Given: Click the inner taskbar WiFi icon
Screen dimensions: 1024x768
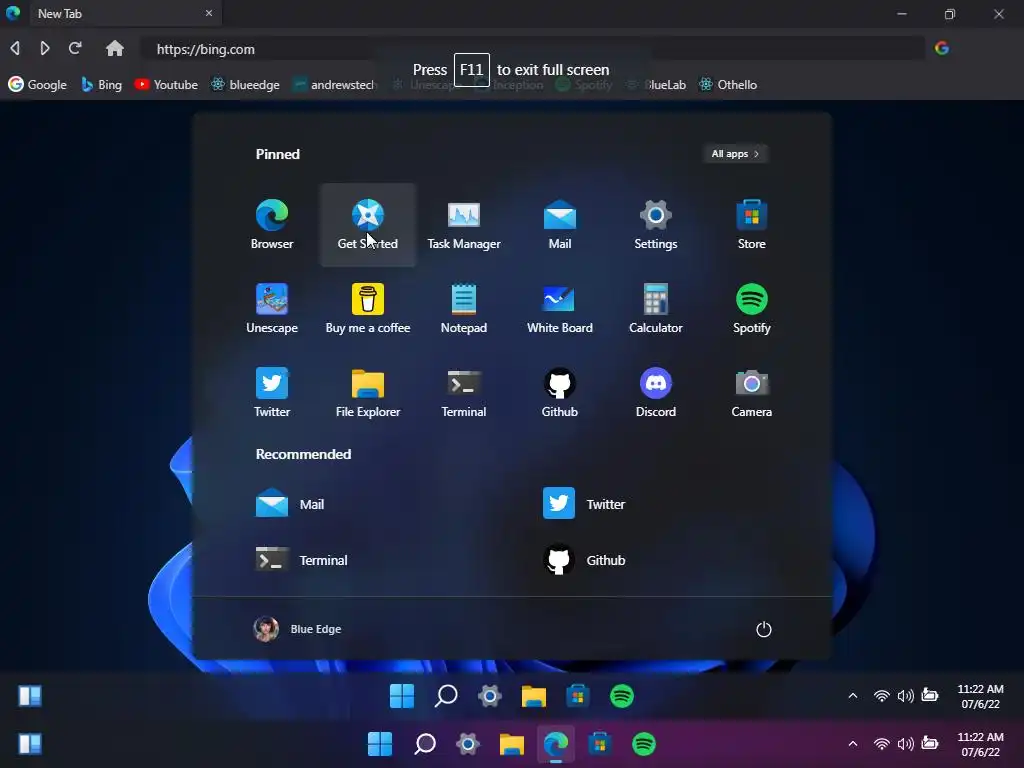Looking at the screenshot, I should 882,696.
